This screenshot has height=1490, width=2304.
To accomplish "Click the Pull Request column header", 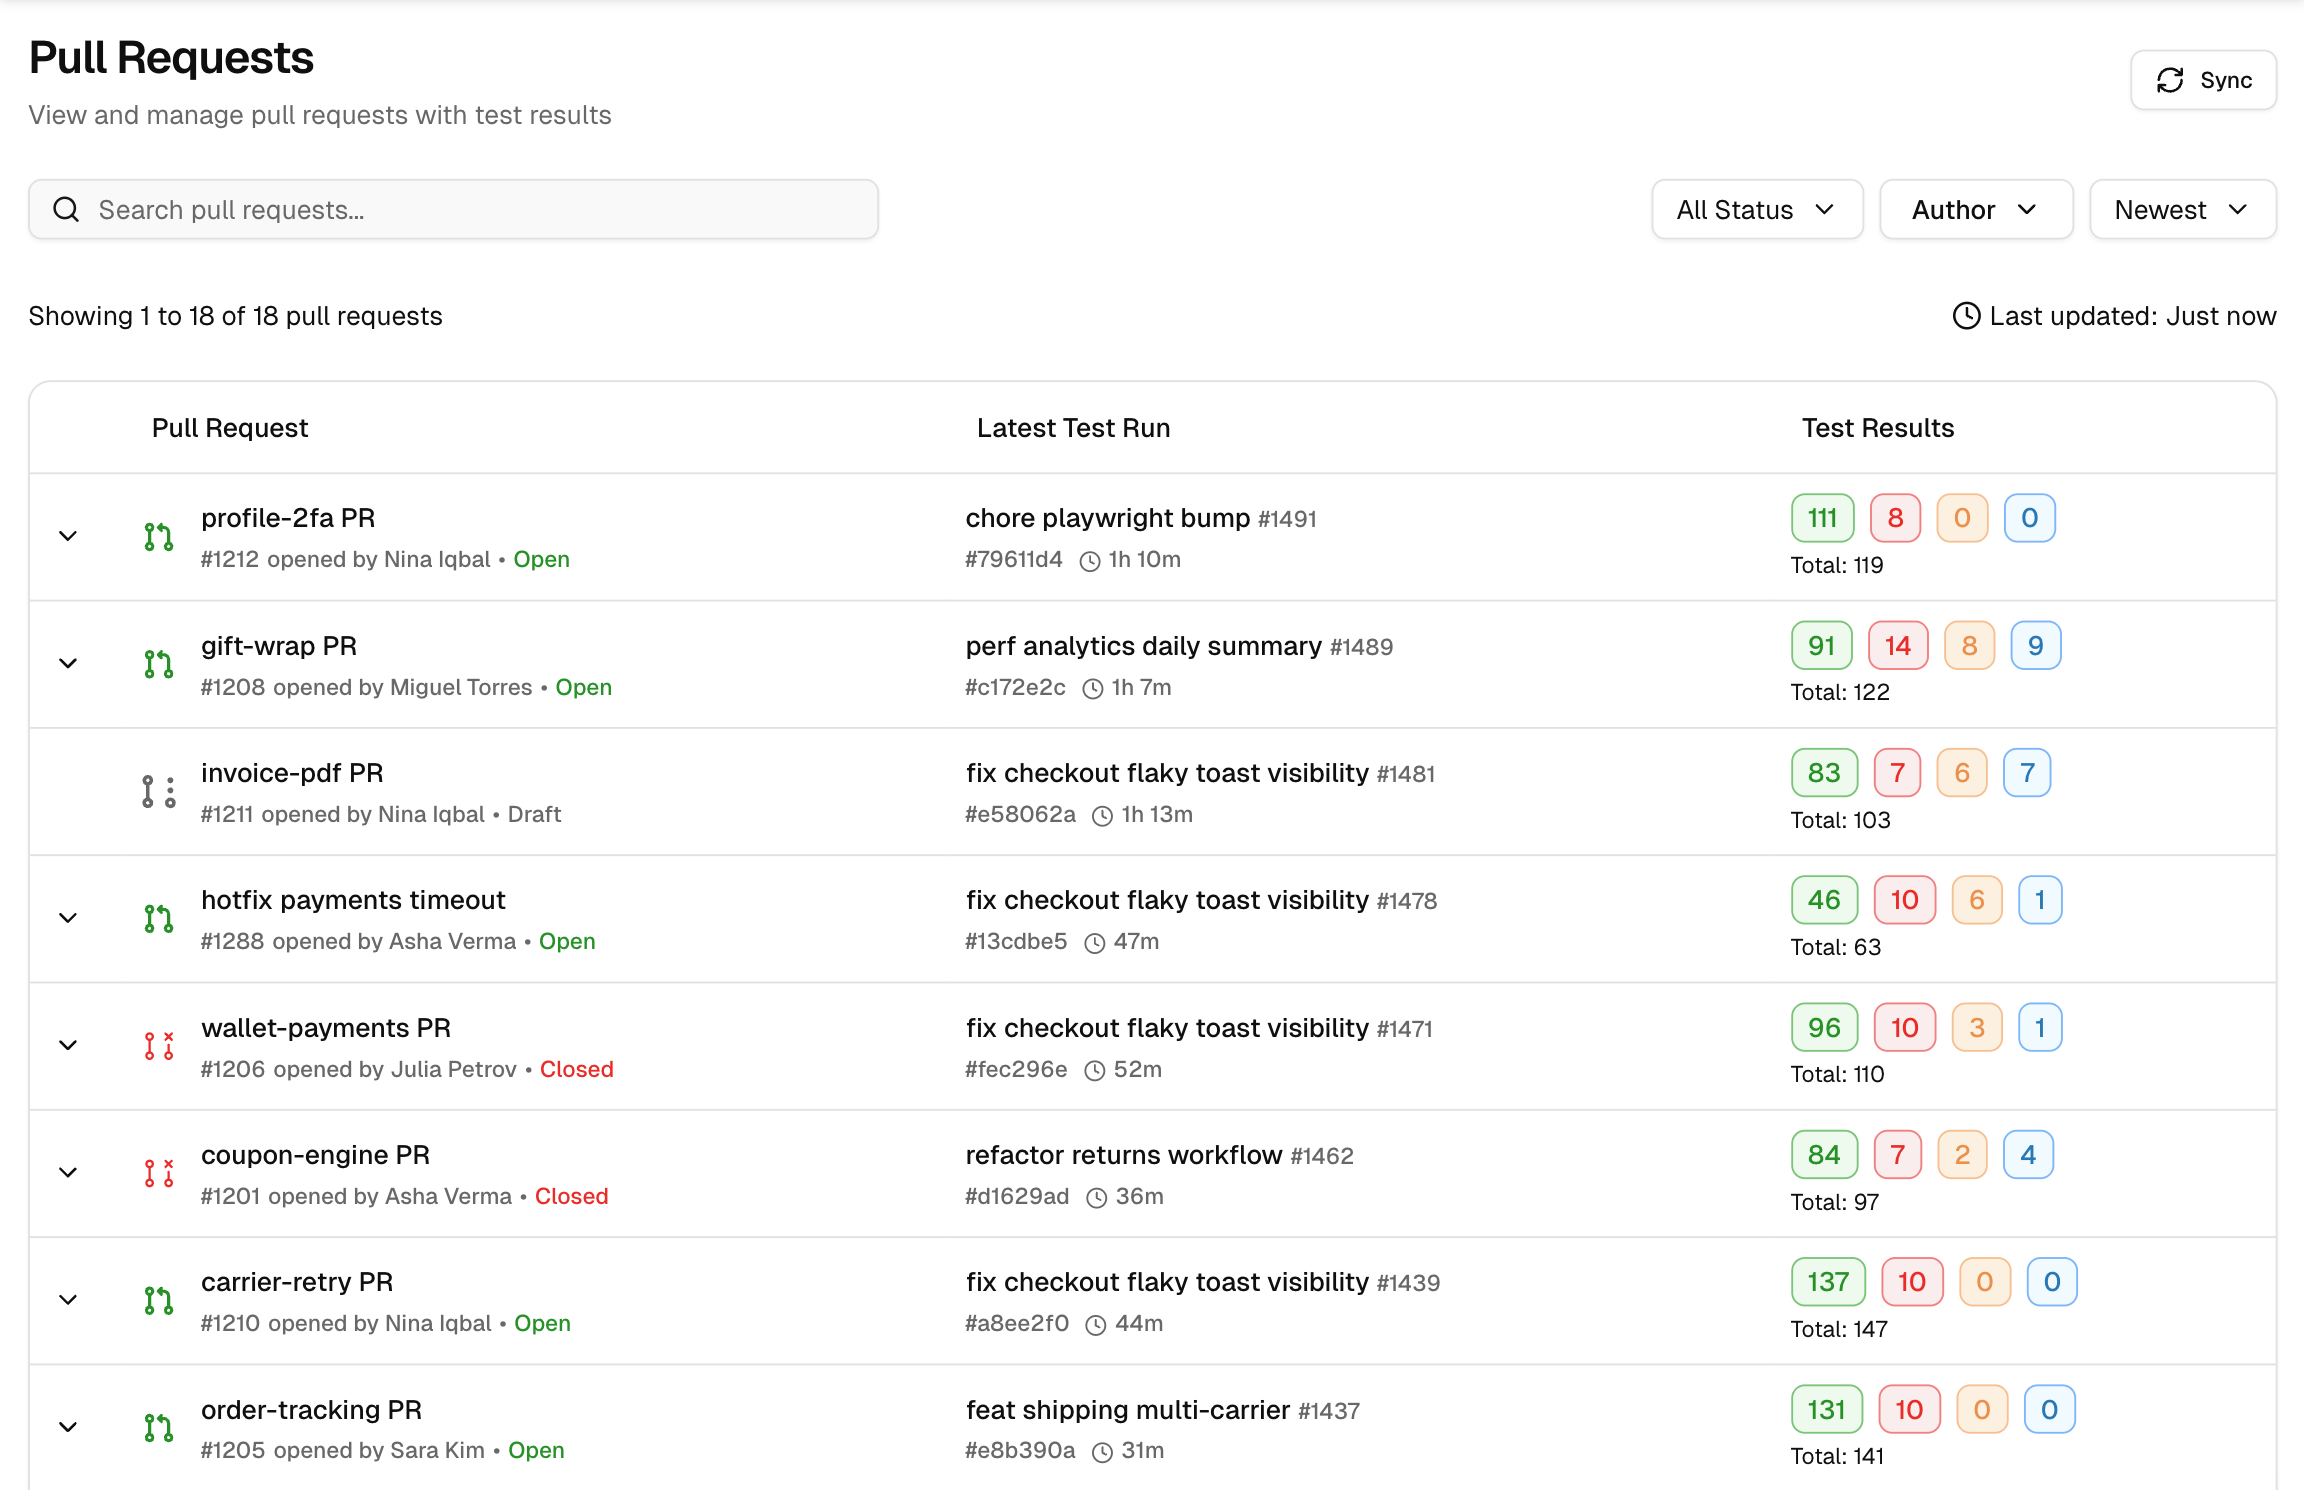I will 230,428.
